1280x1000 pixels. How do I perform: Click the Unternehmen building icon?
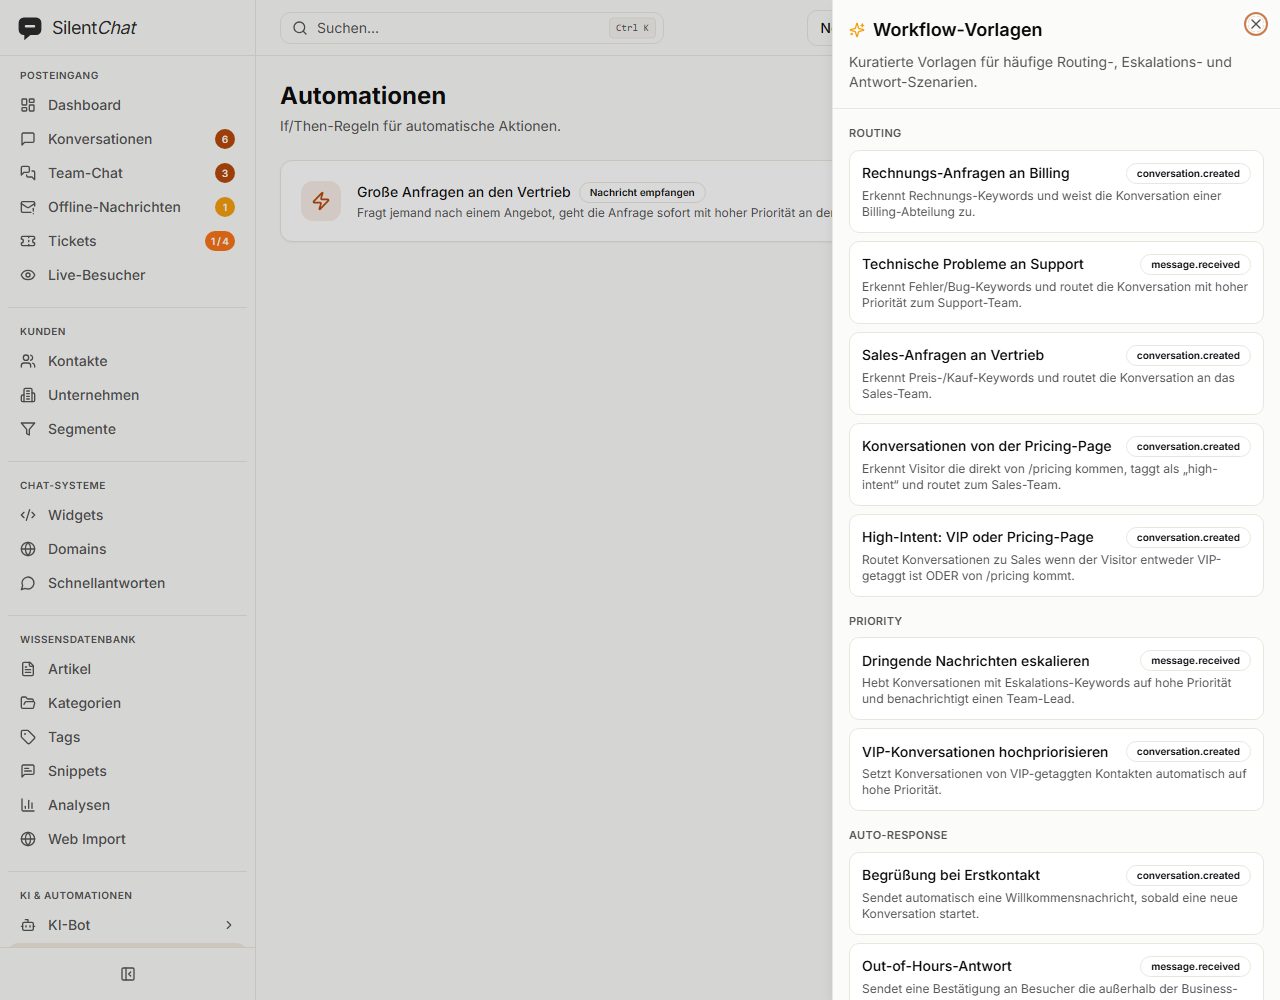click(x=28, y=395)
